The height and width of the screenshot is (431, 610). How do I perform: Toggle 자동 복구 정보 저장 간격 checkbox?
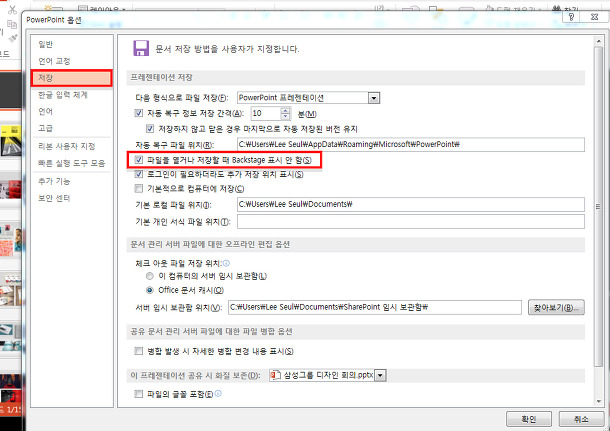139,113
